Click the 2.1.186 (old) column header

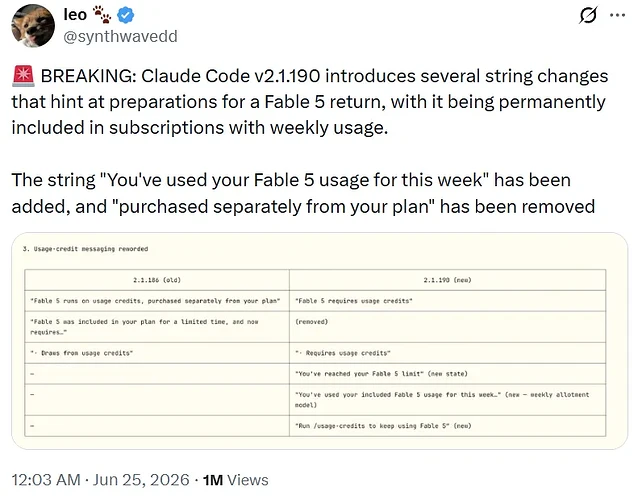157,280
